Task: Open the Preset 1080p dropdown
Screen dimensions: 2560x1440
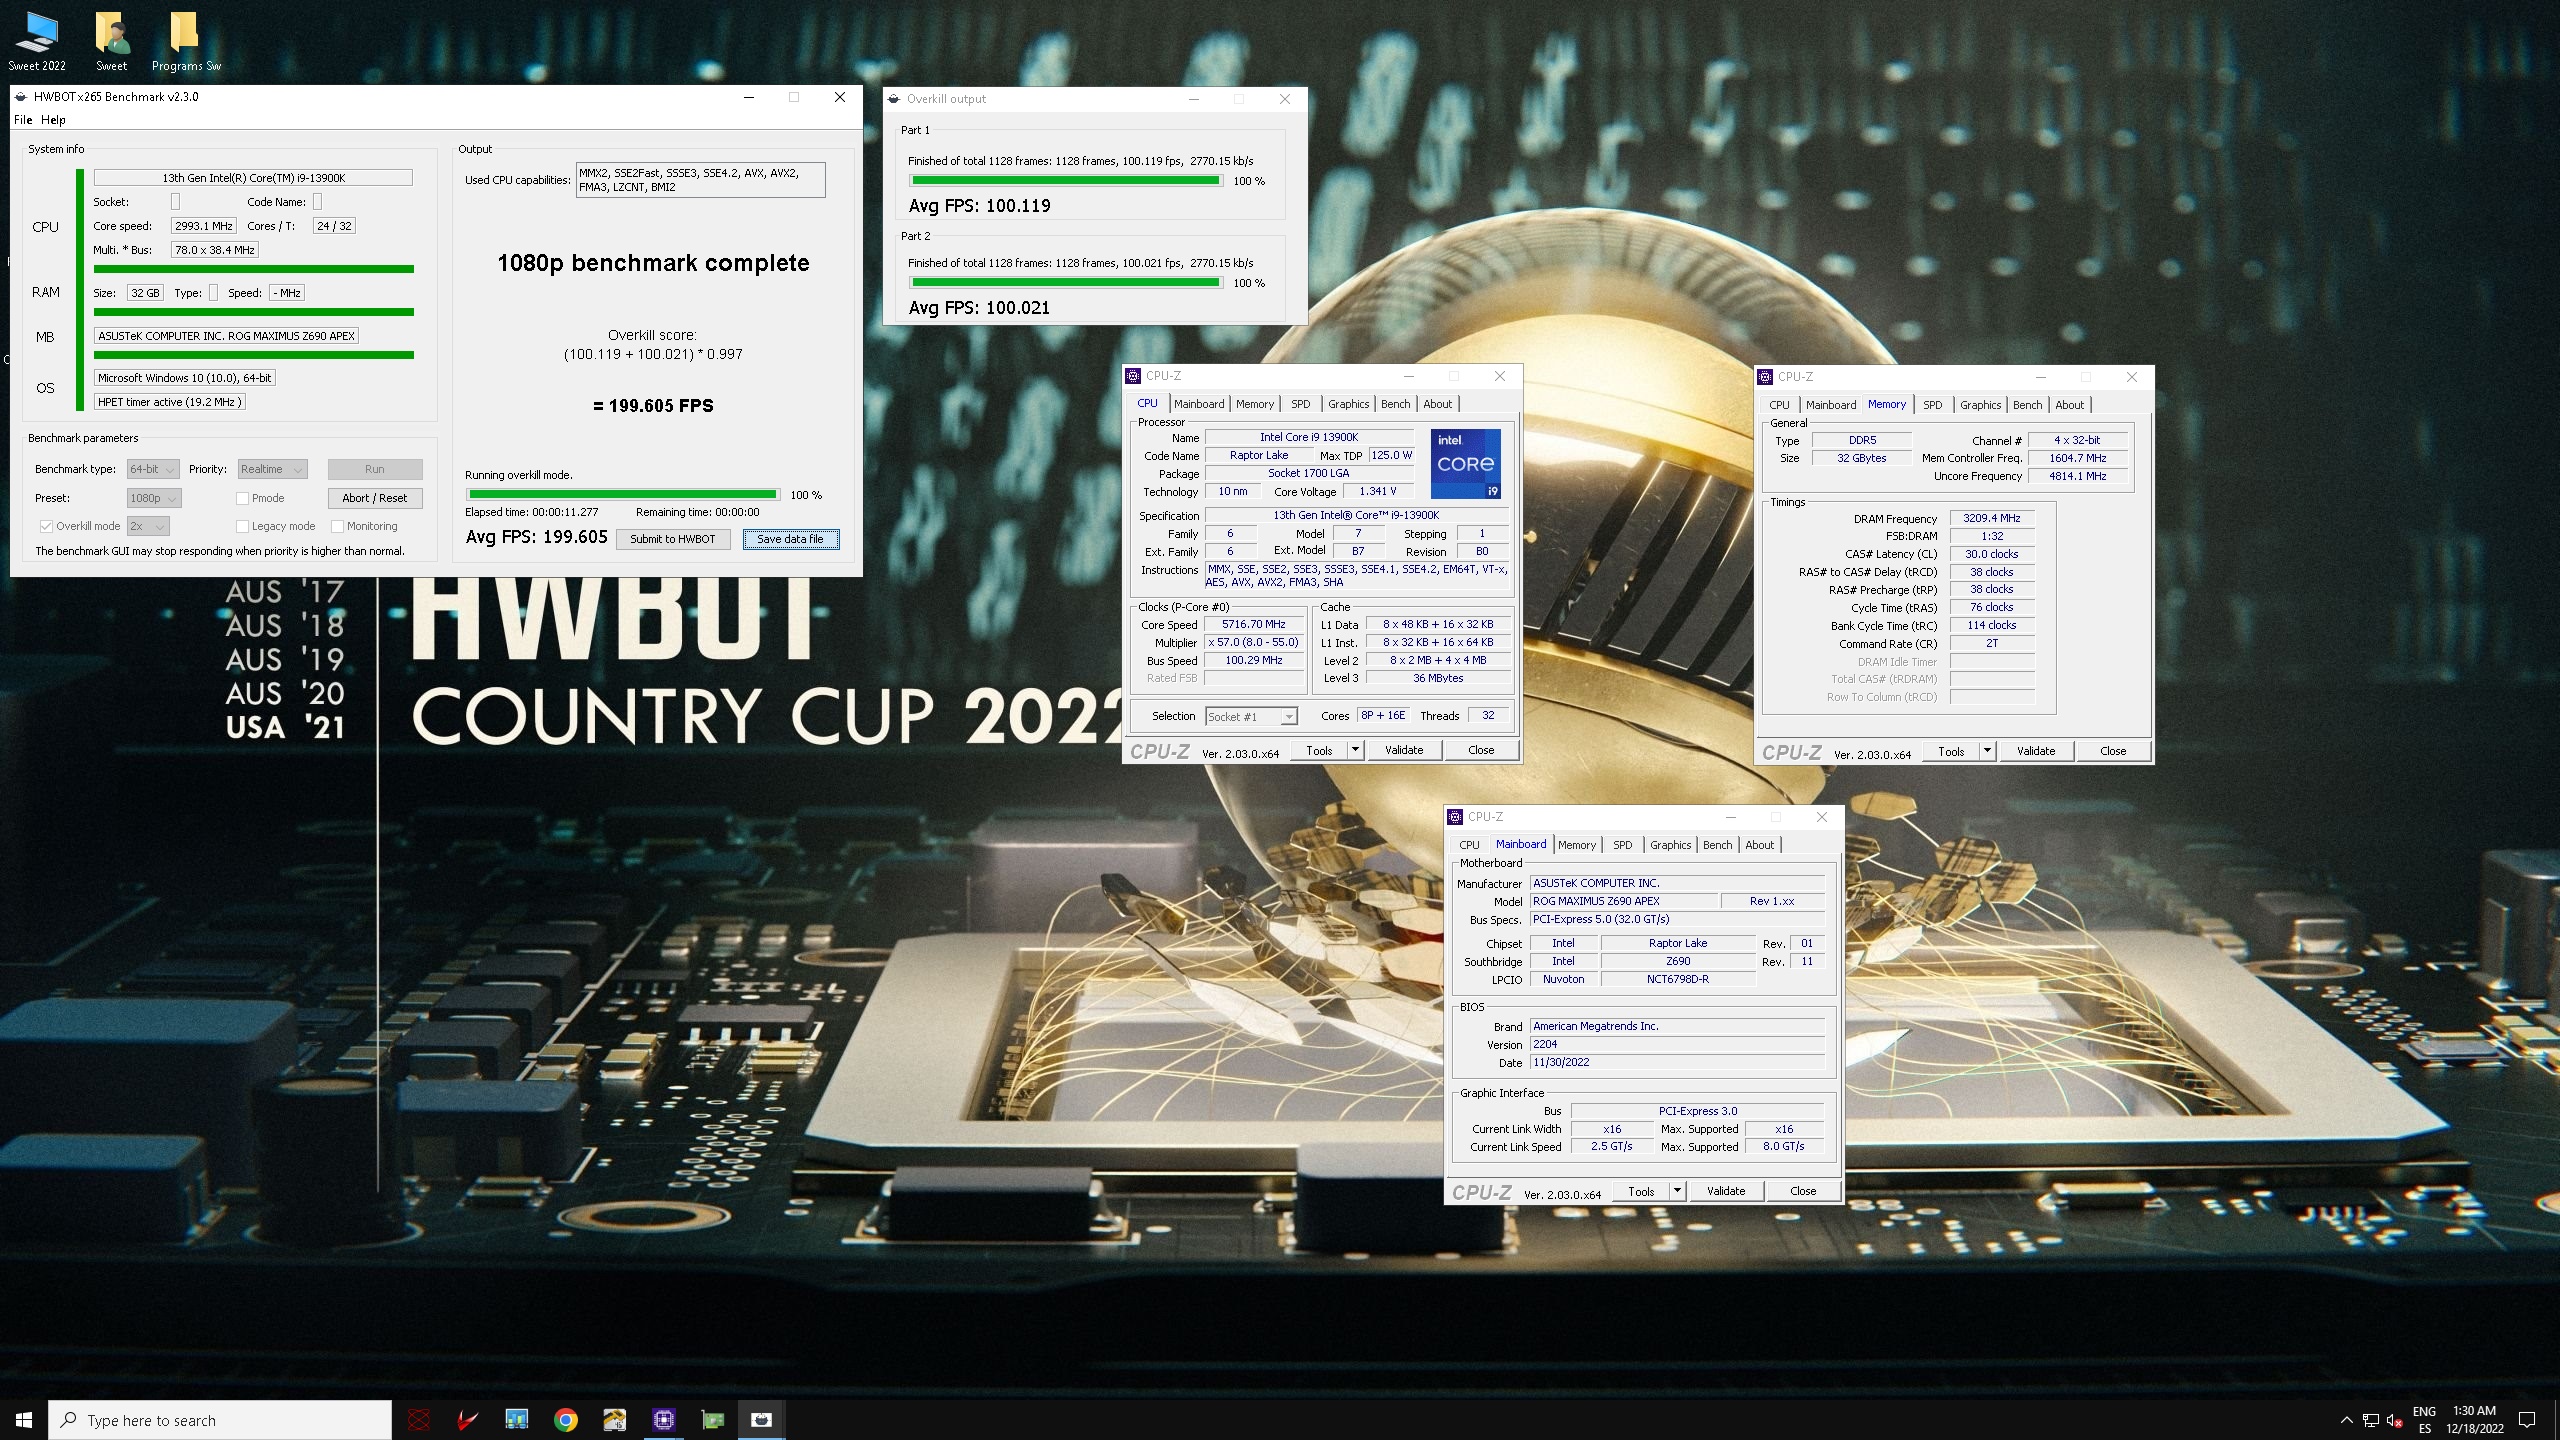Action: coord(153,498)
